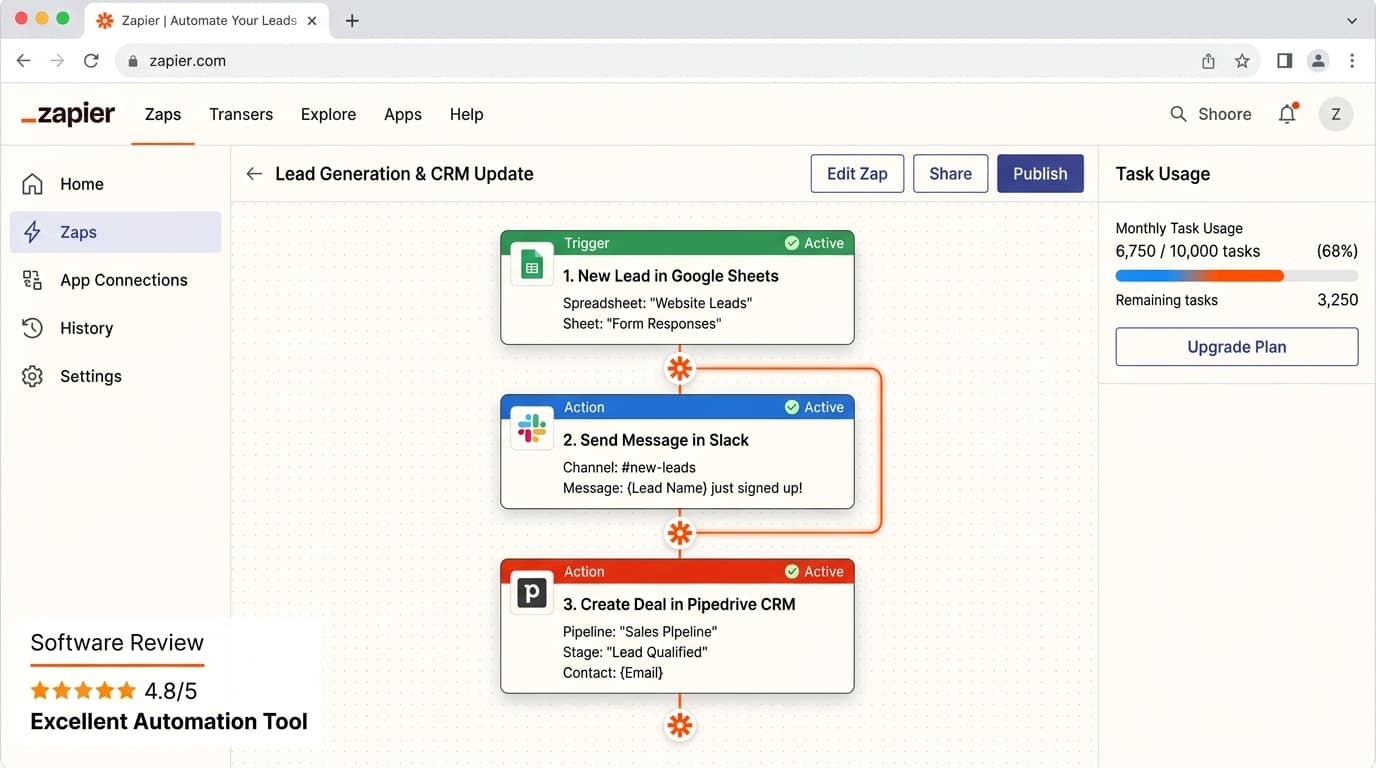This screenshot has width=1376, height=768.
Task: Go back with the arrow beside Lead Generation
Action: coord(254,174)
